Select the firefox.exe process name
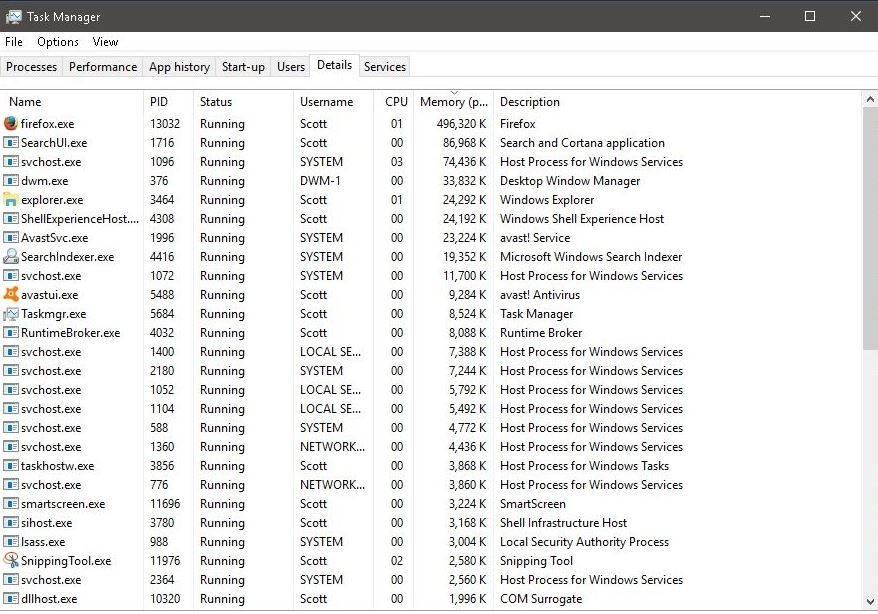Screen dimensions: 878x614 pos(47,124)
